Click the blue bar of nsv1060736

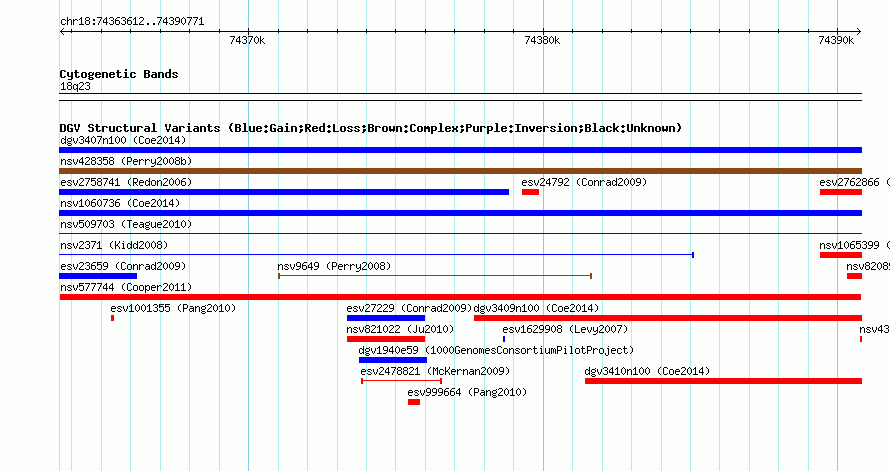click(x=460, y=213)
